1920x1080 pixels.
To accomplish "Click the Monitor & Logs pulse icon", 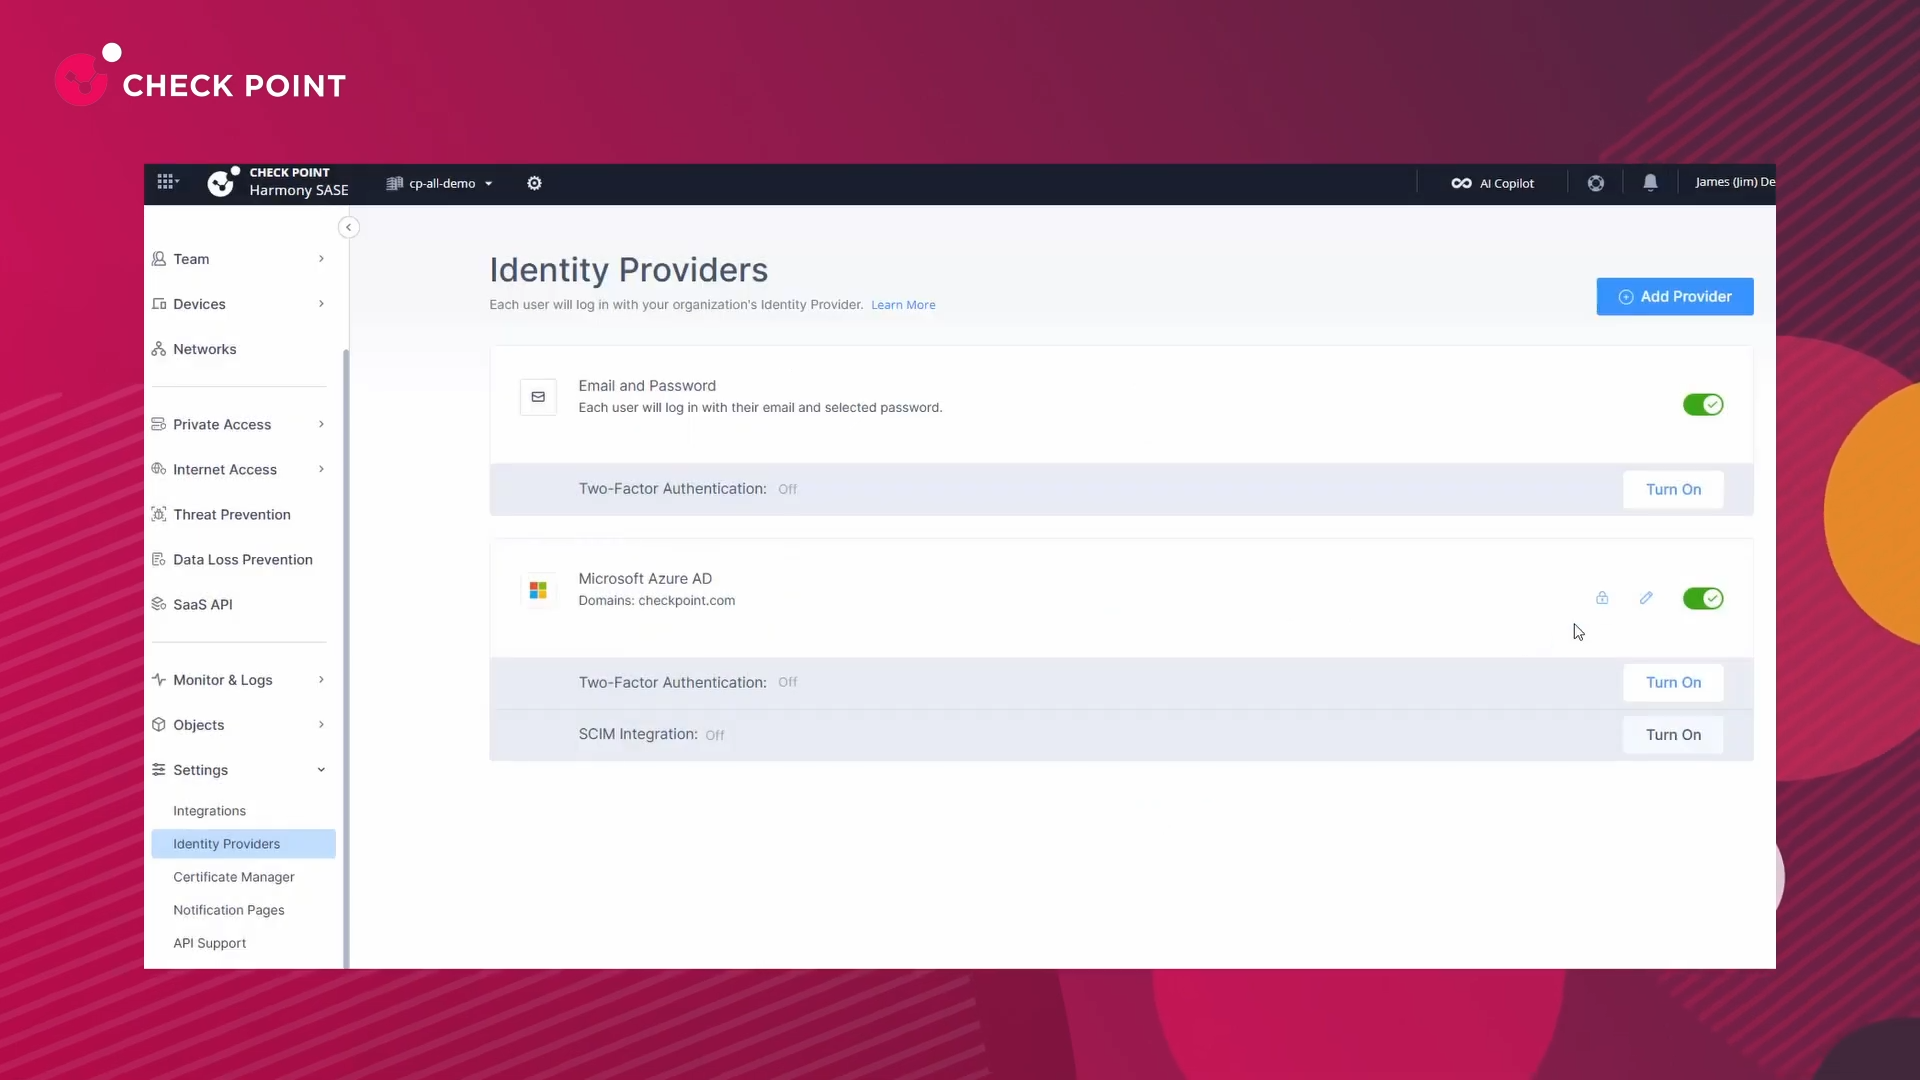I will [158, 680].
